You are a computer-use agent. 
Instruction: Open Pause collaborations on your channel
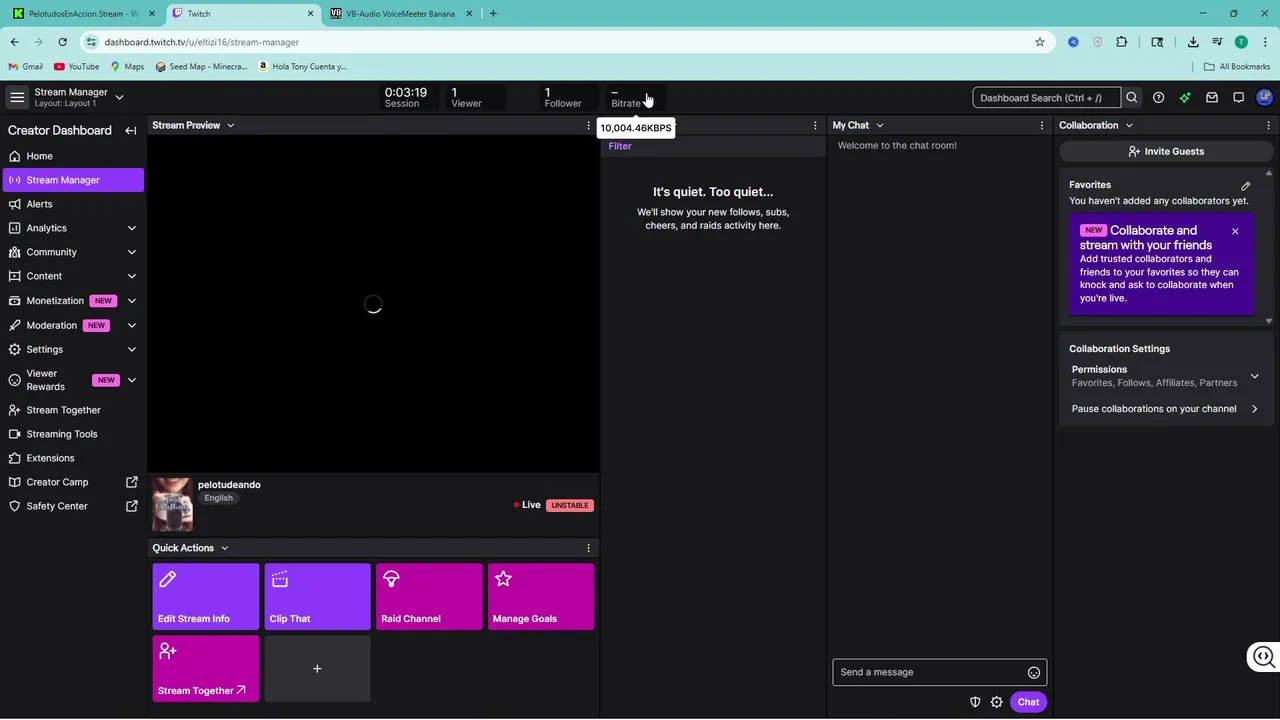(1166, 409)
